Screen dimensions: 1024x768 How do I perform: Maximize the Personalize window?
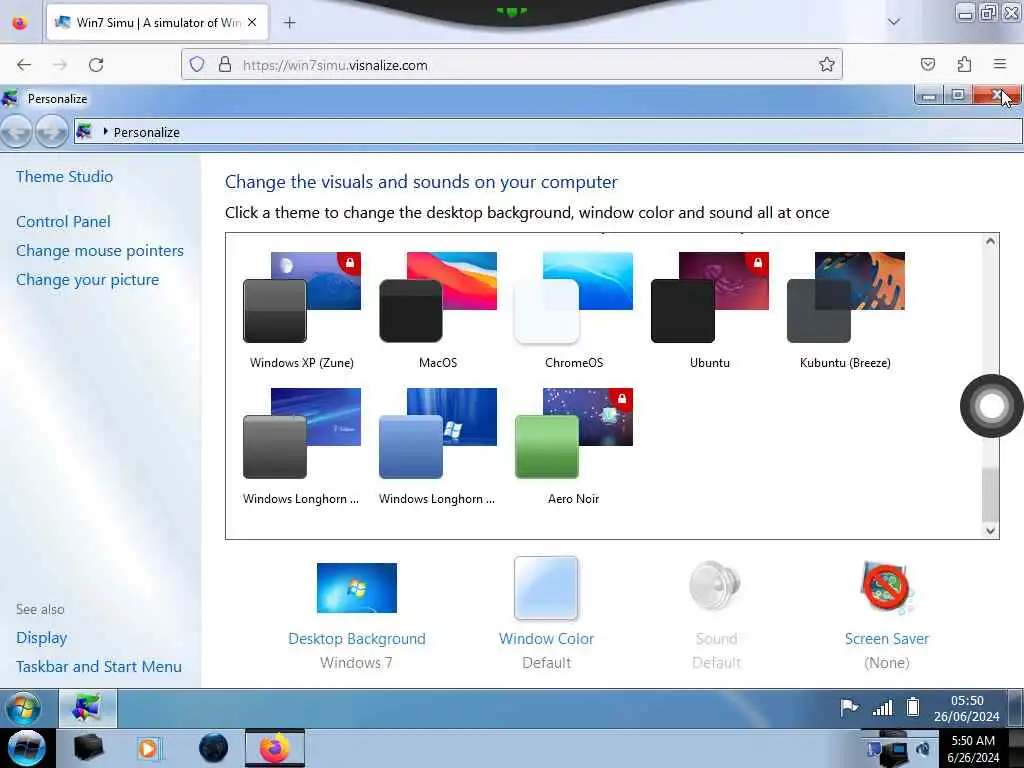tap(958, 96)
